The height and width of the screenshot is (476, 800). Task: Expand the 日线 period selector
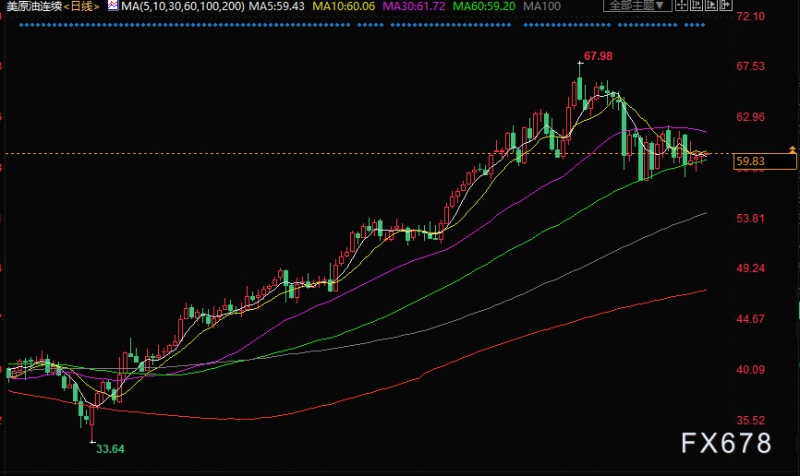click(82, 6)
